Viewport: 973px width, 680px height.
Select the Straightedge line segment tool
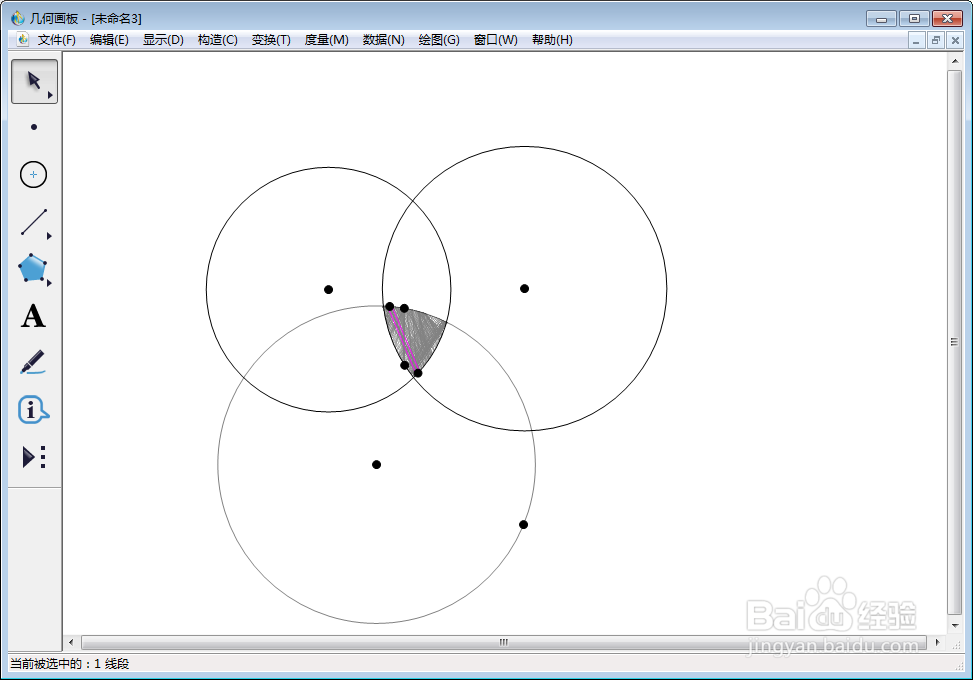click(x=34, y=222)
